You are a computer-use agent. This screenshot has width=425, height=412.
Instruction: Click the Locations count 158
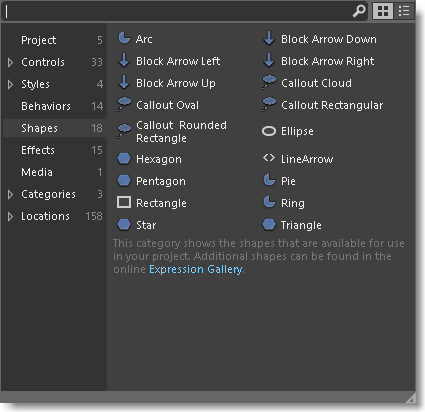(94, 216)
